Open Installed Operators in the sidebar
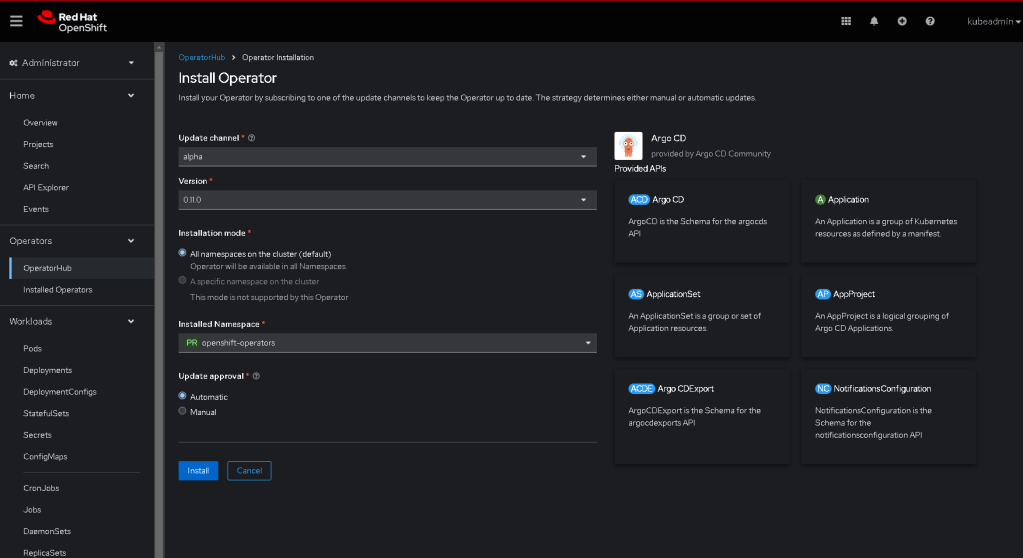Image resolution: width=1023 pixels, height=558 pixels. pyautogui.click(x=57, y=290)
